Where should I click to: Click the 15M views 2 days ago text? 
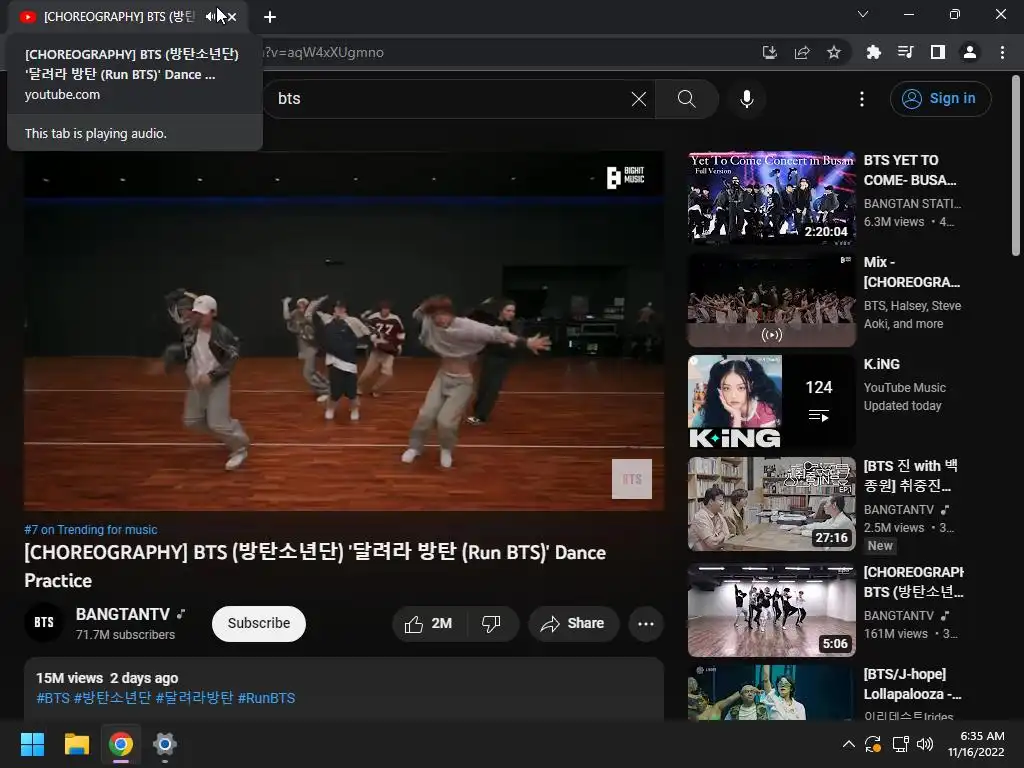point(107,679)
